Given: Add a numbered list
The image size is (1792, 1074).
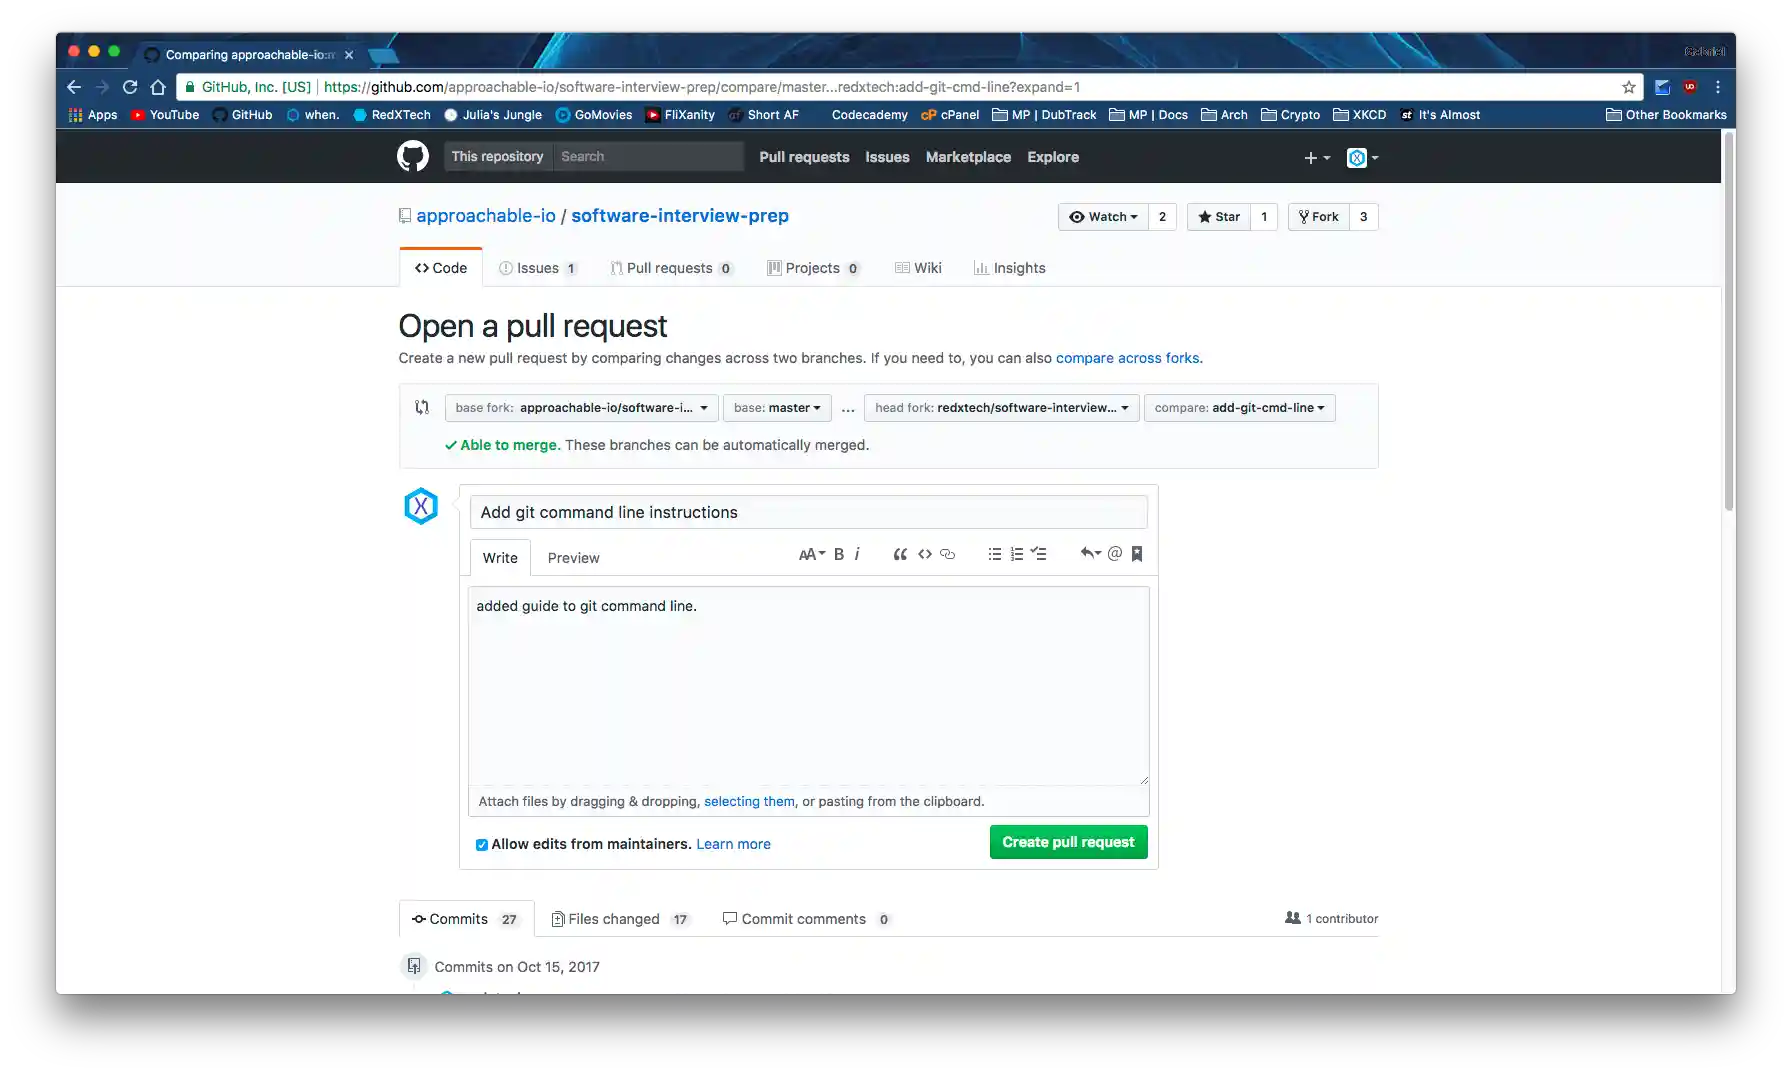Looking at the screenshot, I should coord(1016,554).
